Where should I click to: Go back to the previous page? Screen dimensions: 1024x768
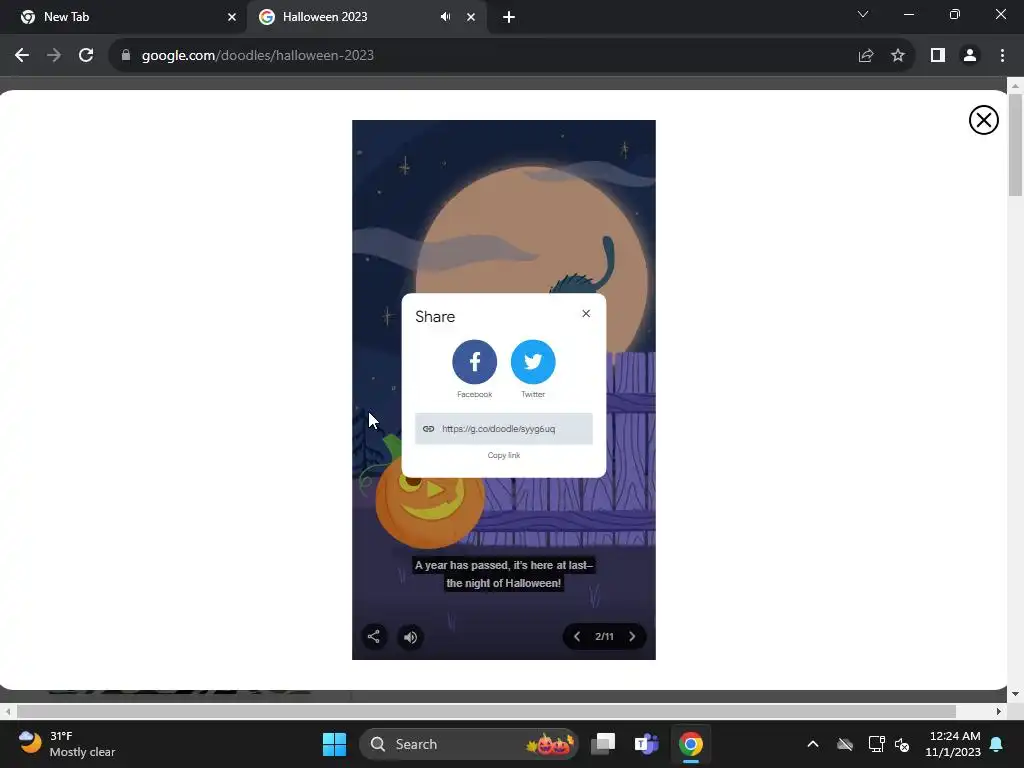point(22,56)
